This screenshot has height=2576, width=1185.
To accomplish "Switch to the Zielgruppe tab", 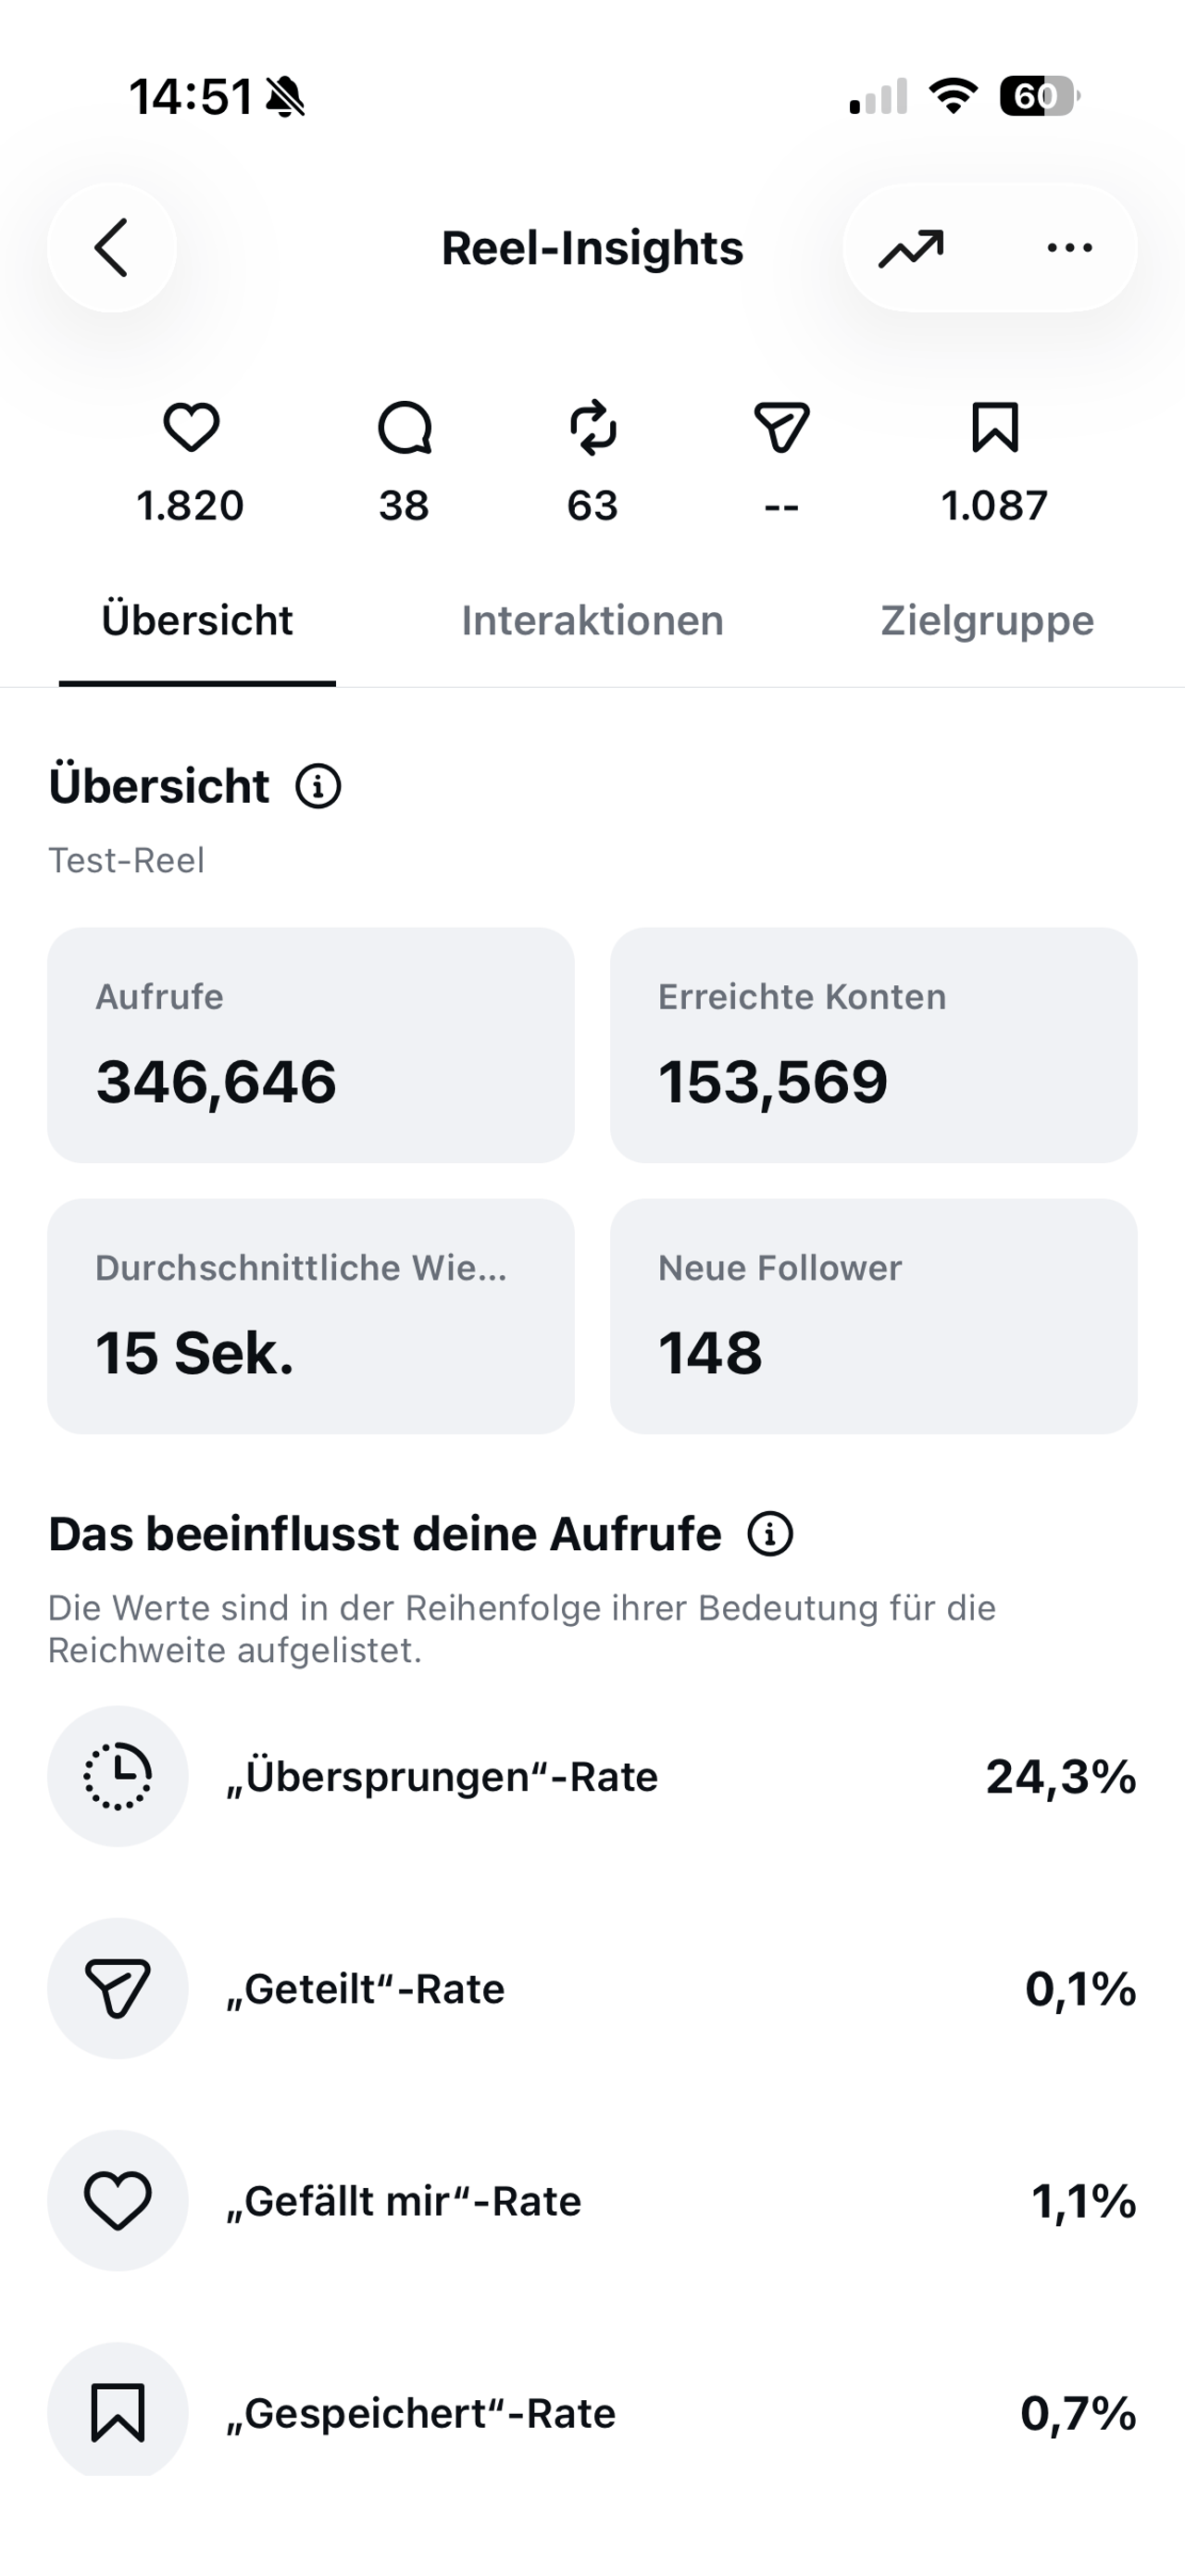I will coord(987,621).
